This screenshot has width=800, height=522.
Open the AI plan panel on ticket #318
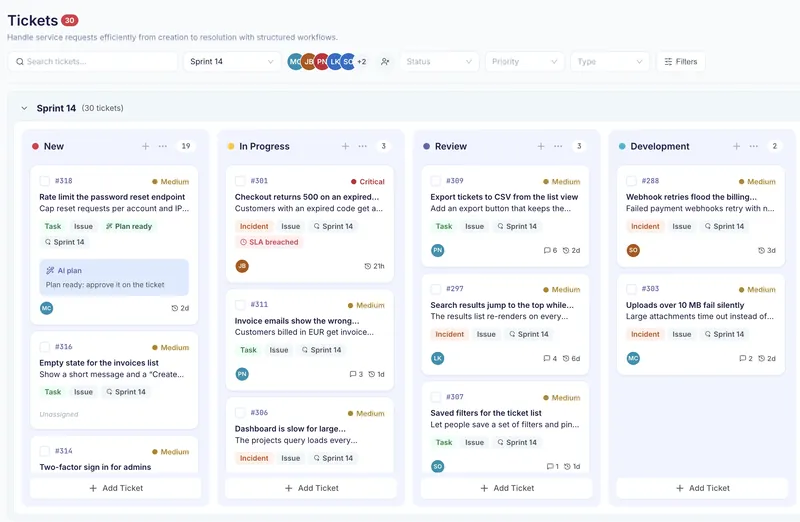tap(114, 278)
